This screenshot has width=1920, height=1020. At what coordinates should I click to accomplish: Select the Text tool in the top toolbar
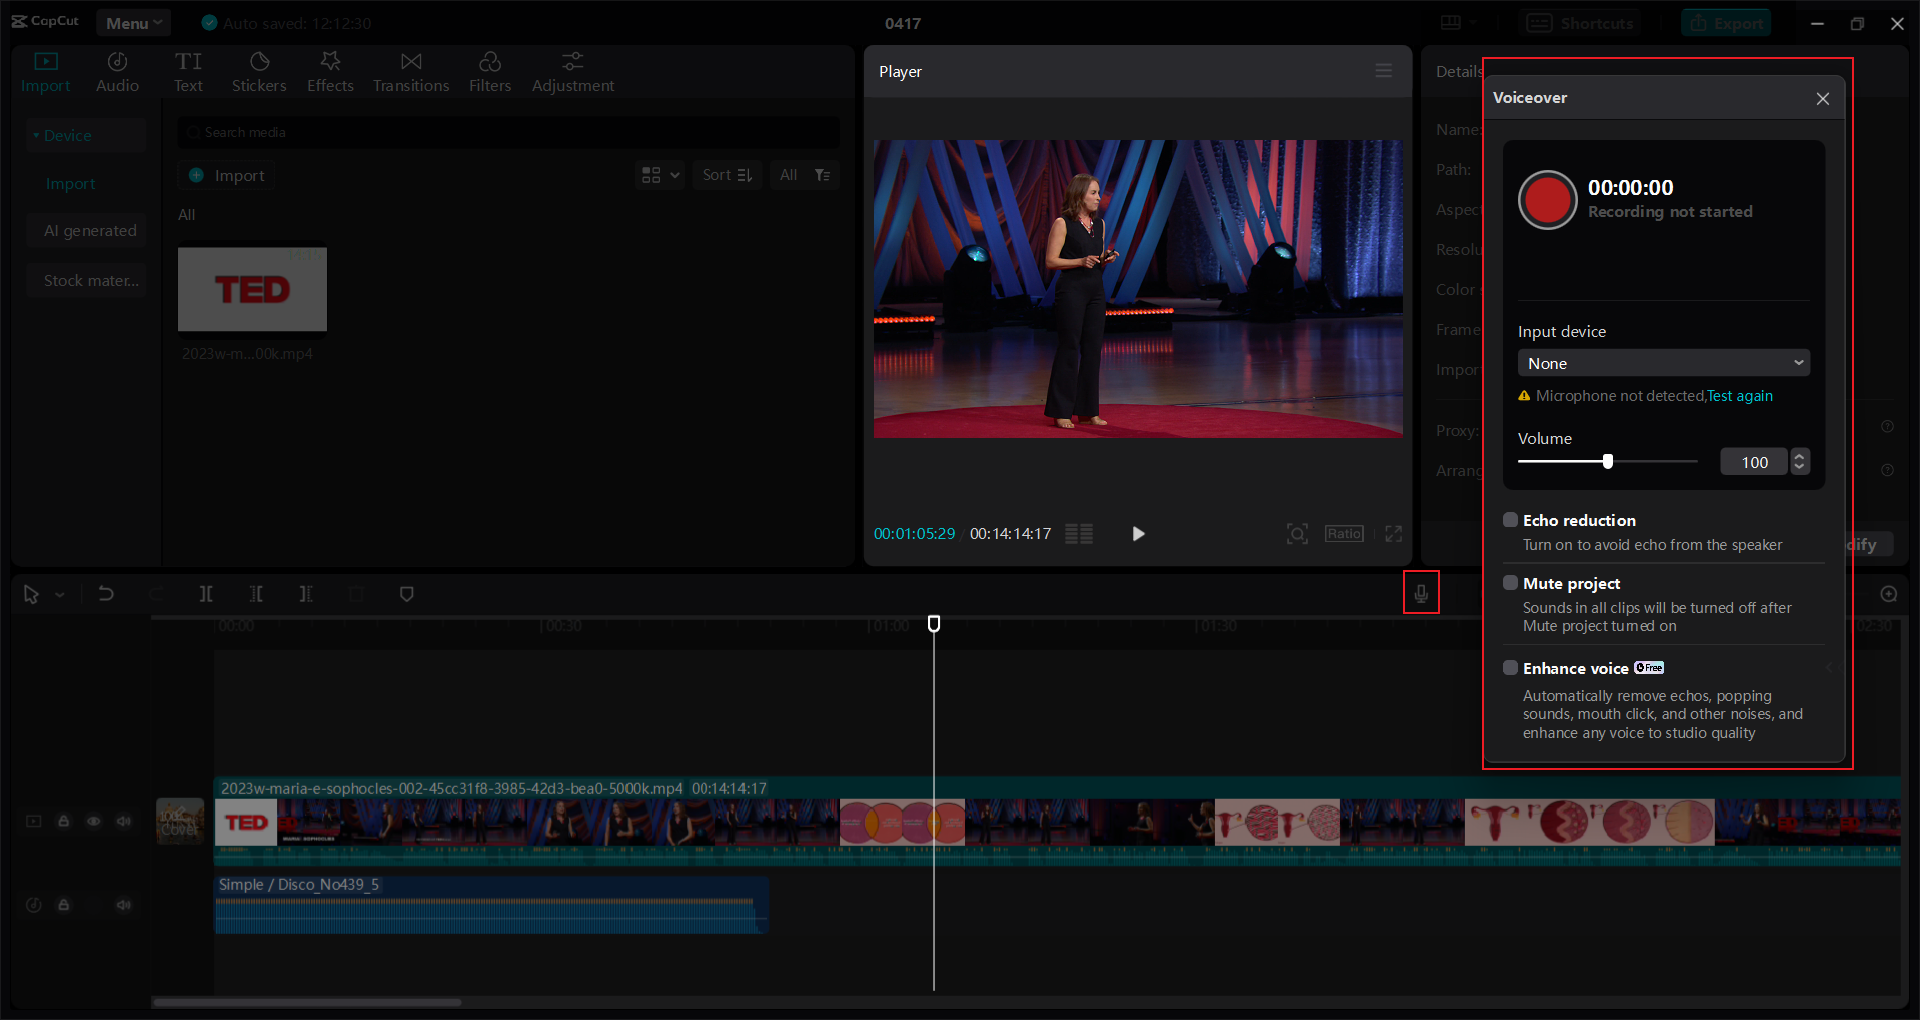tap(188, 70)
